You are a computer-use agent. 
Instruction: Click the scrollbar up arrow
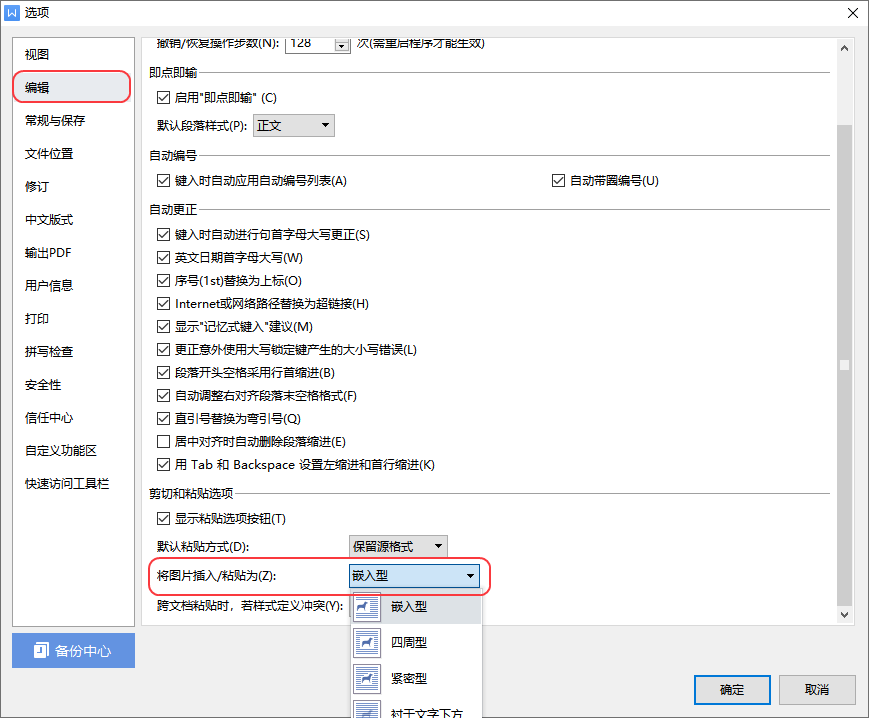844,48
